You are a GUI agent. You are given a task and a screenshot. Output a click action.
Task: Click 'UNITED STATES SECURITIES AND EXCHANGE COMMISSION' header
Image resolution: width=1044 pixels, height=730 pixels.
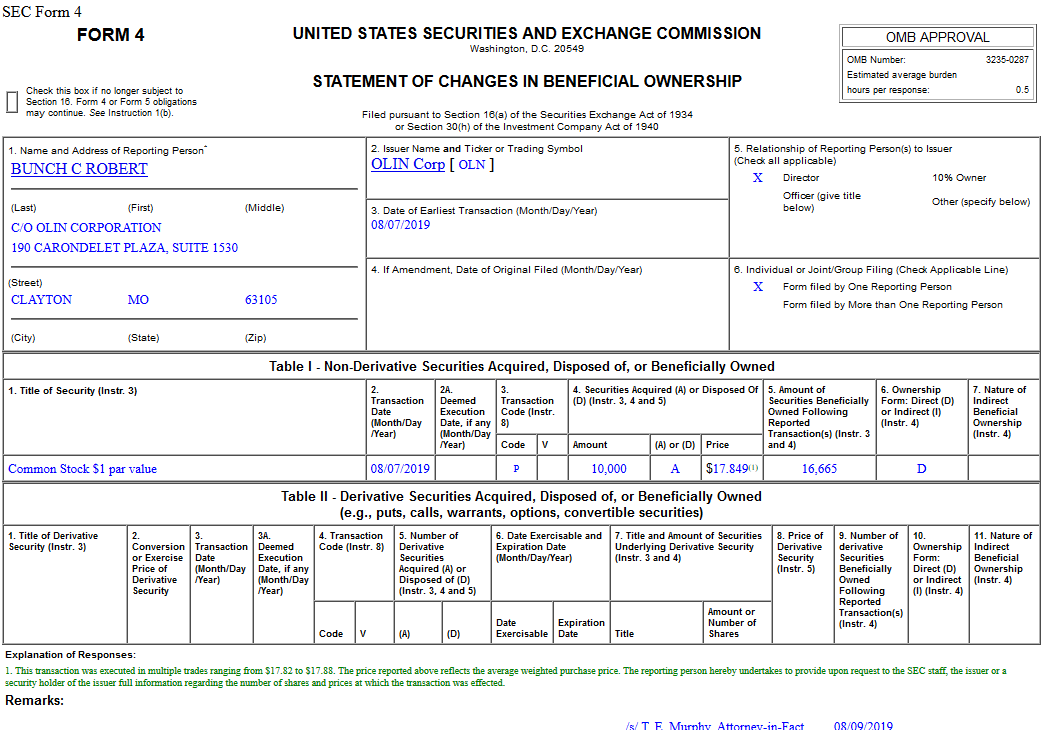[x=527, y=33]
